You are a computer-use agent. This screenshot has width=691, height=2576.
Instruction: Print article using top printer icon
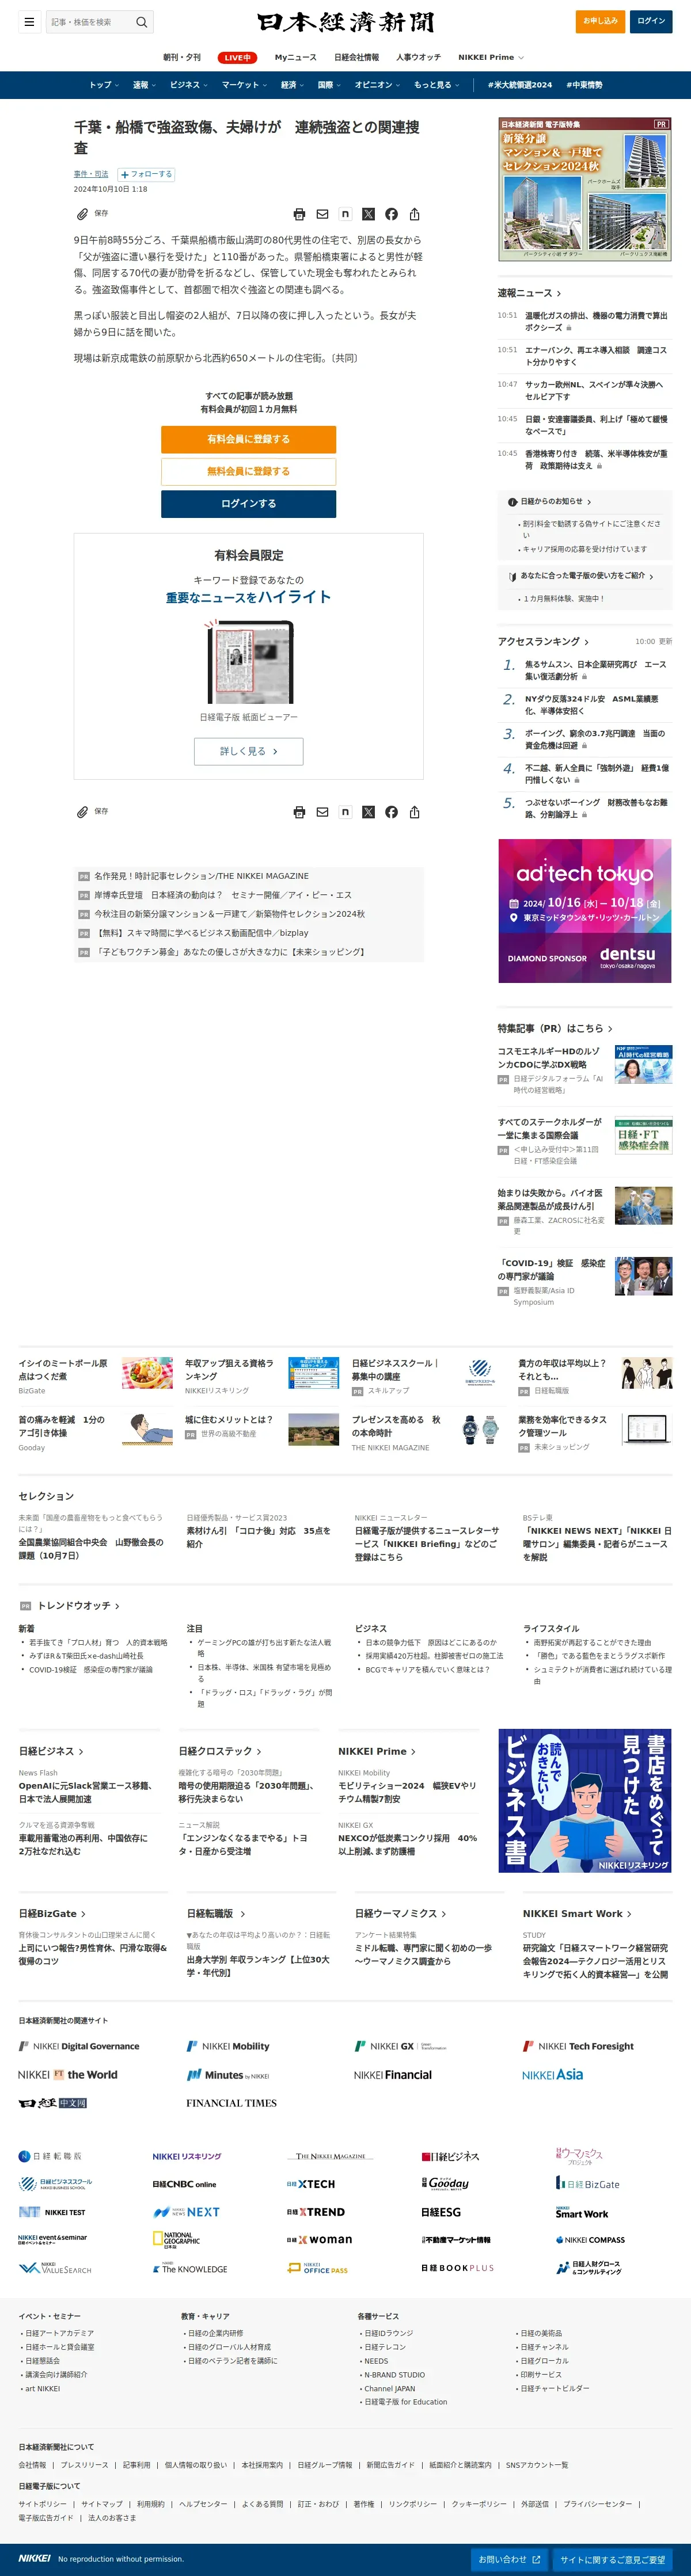pos(299,214)
